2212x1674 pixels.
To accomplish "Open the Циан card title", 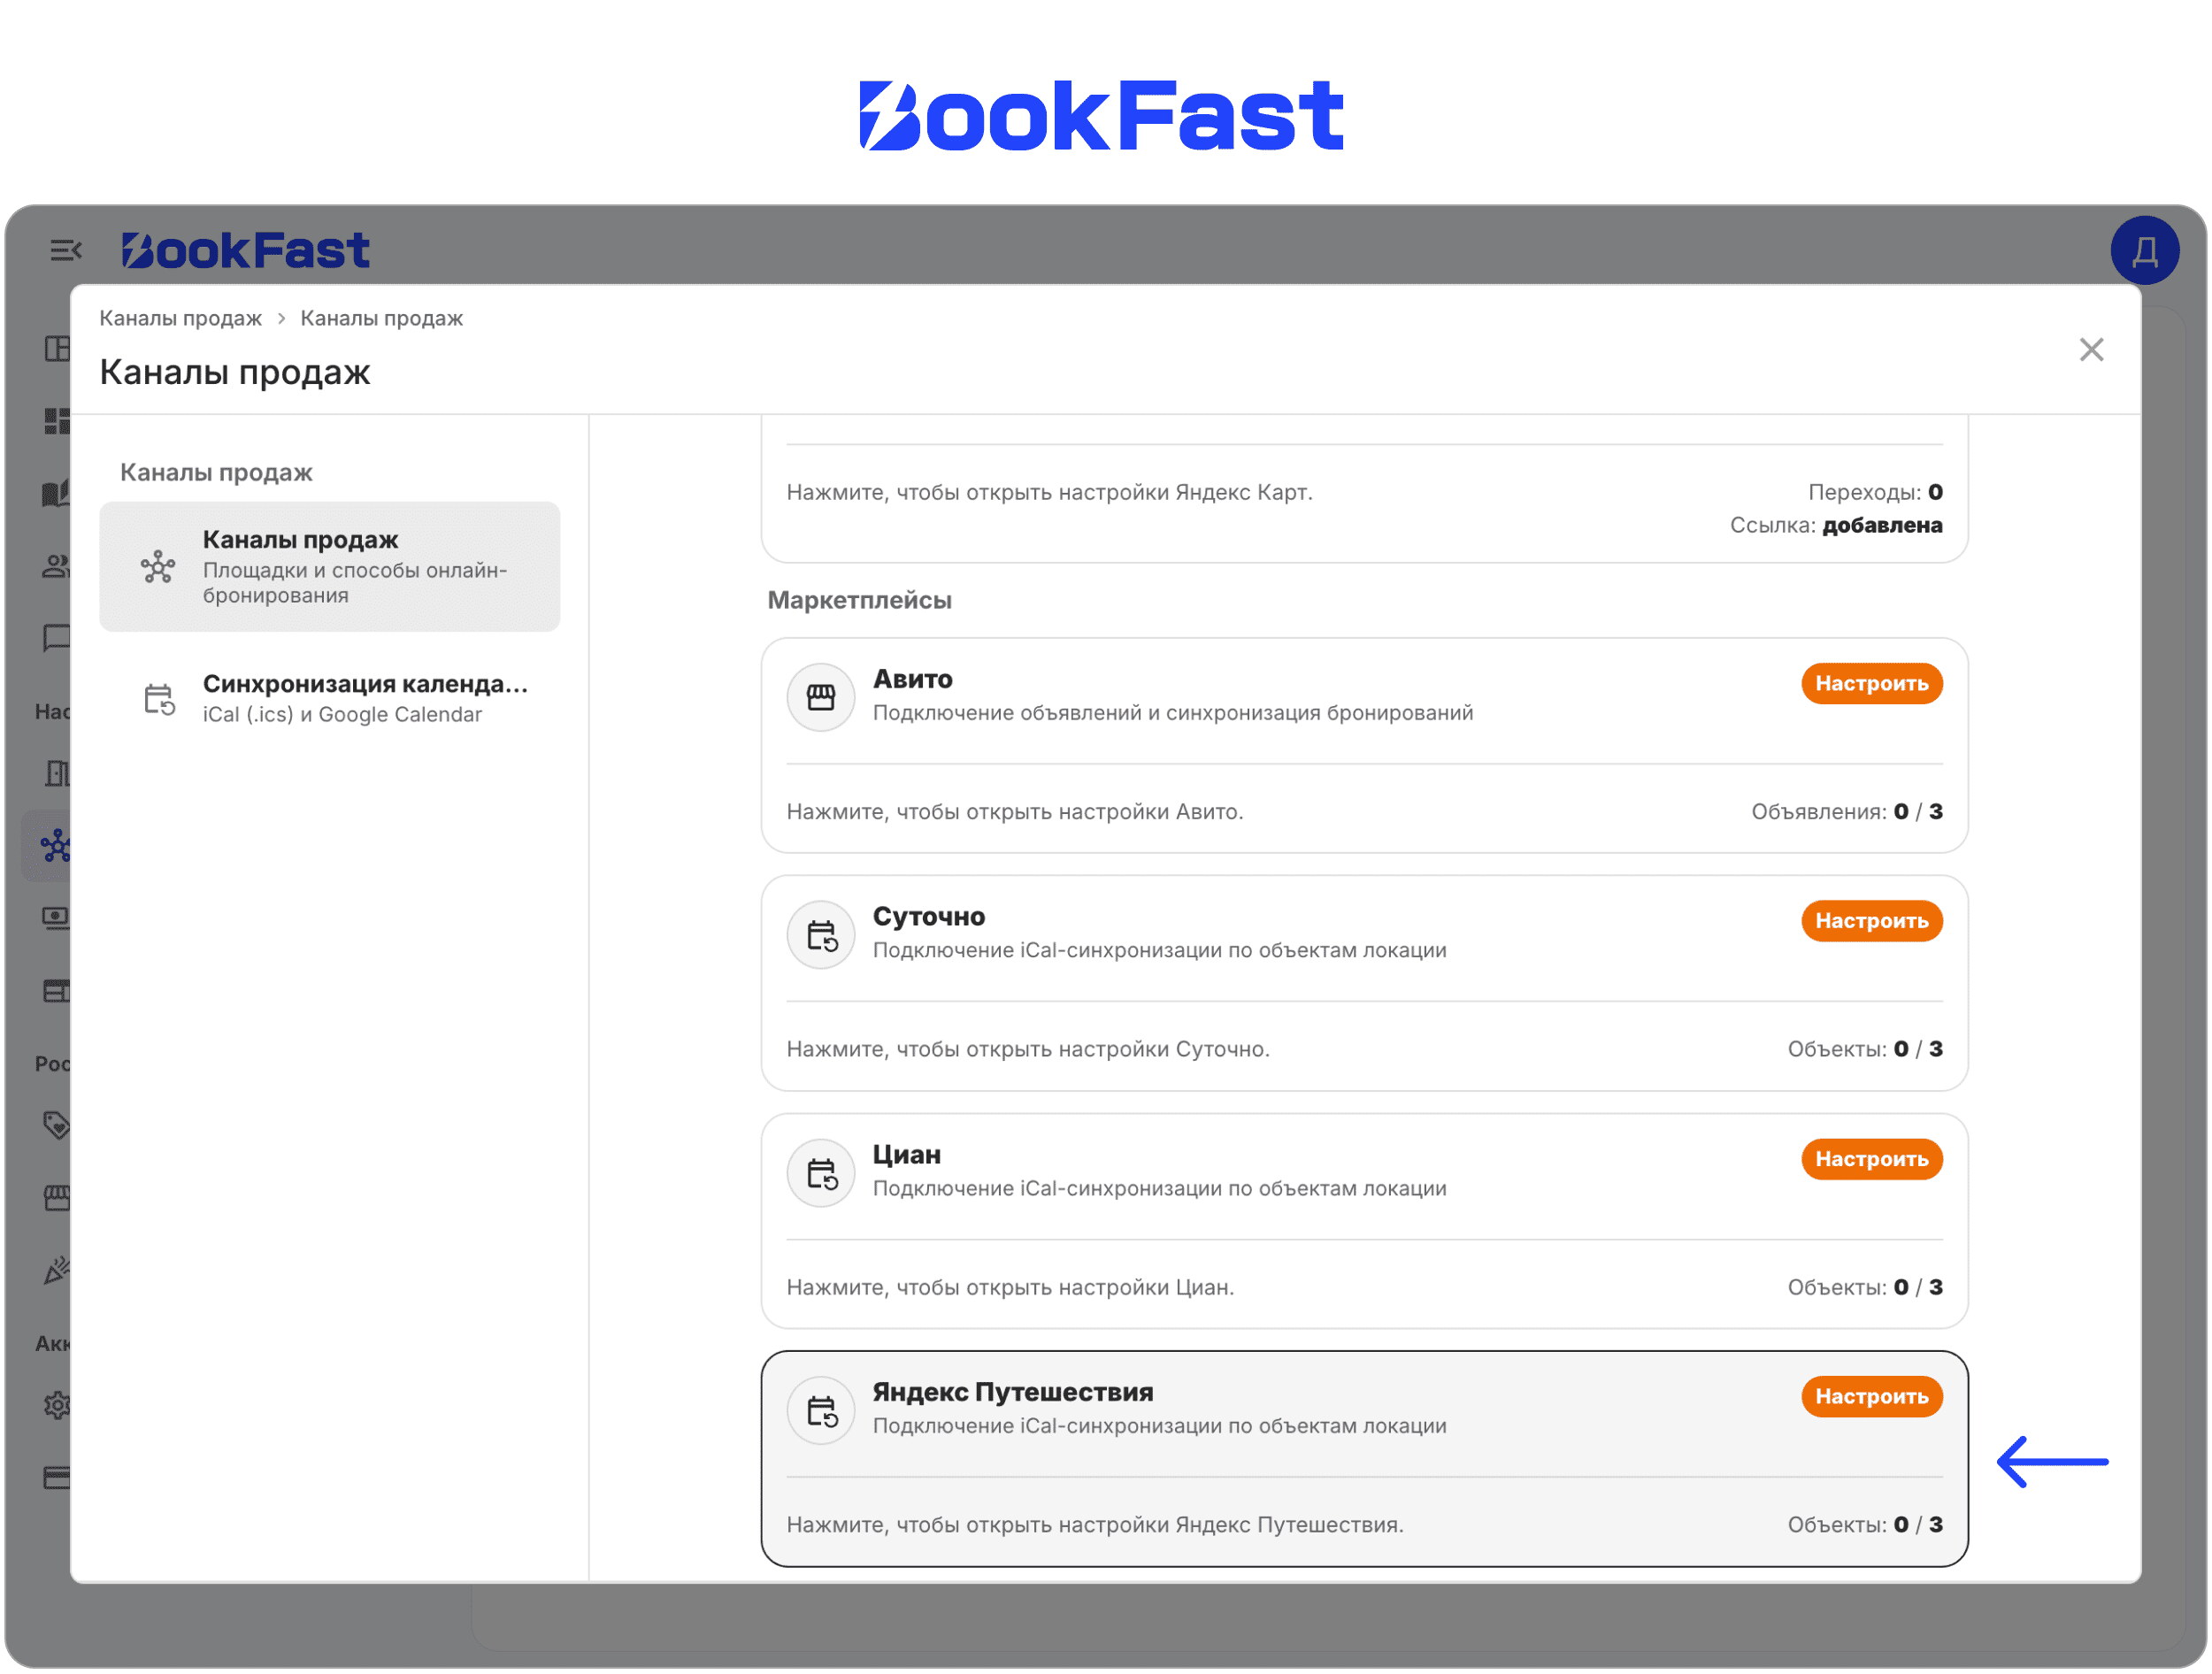I will pos(906,1154).
